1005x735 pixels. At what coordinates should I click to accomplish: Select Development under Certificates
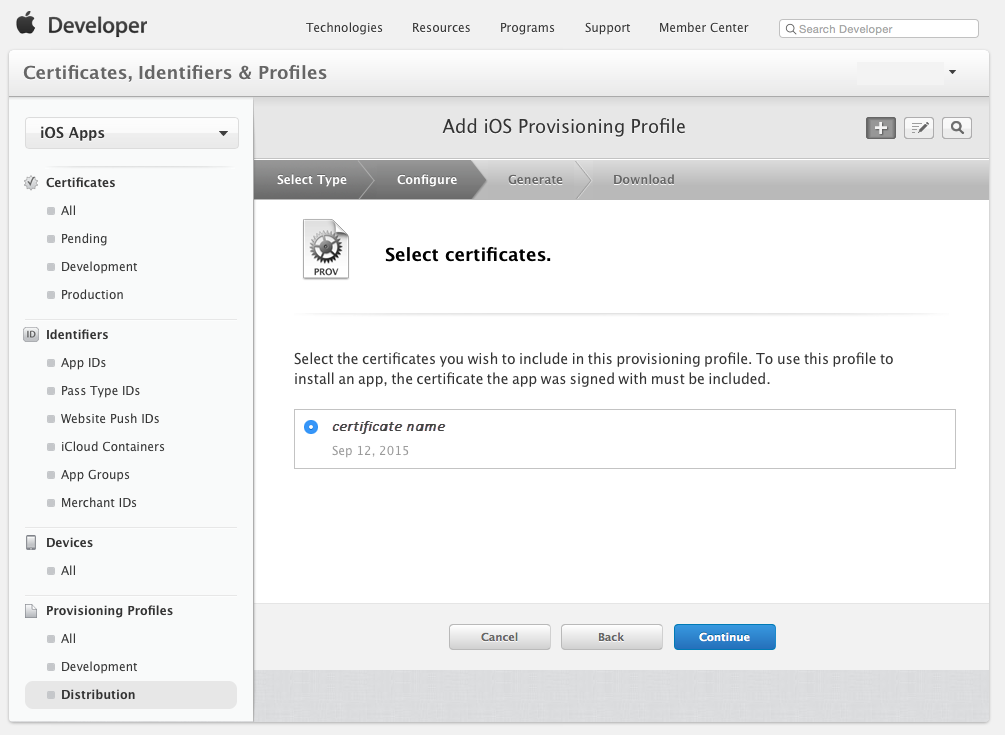coord(101,266)
